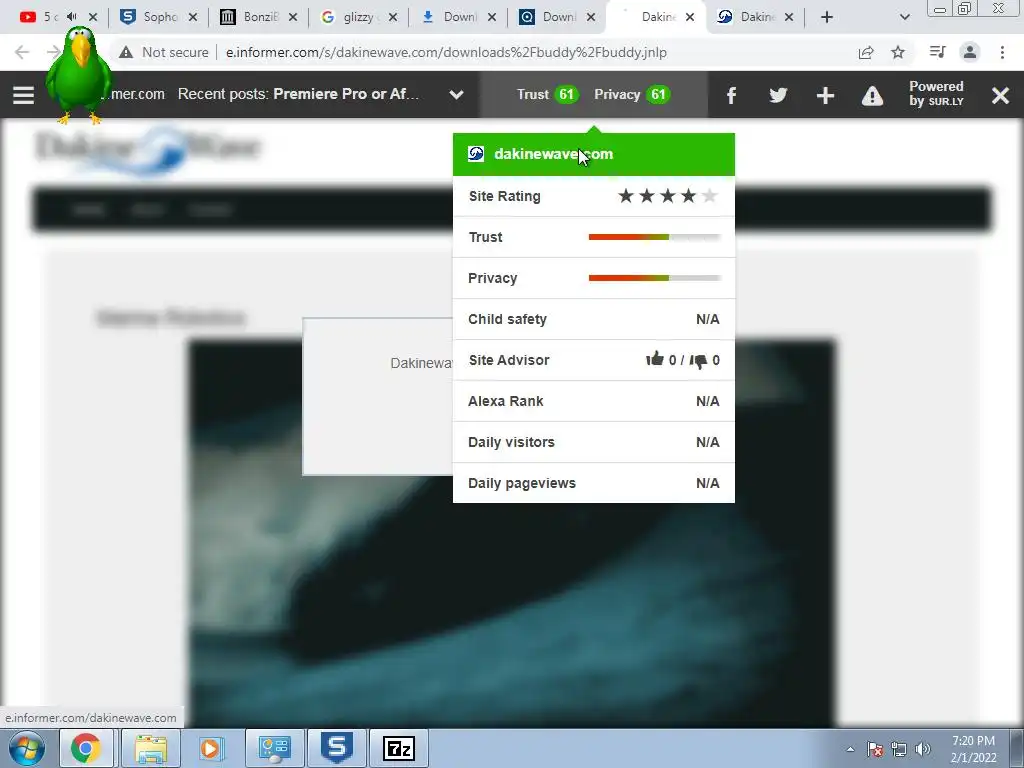Open the Sophos taskbar icon
The height and width of the screenshot is (768, 1024).
[x=337, y=748]
